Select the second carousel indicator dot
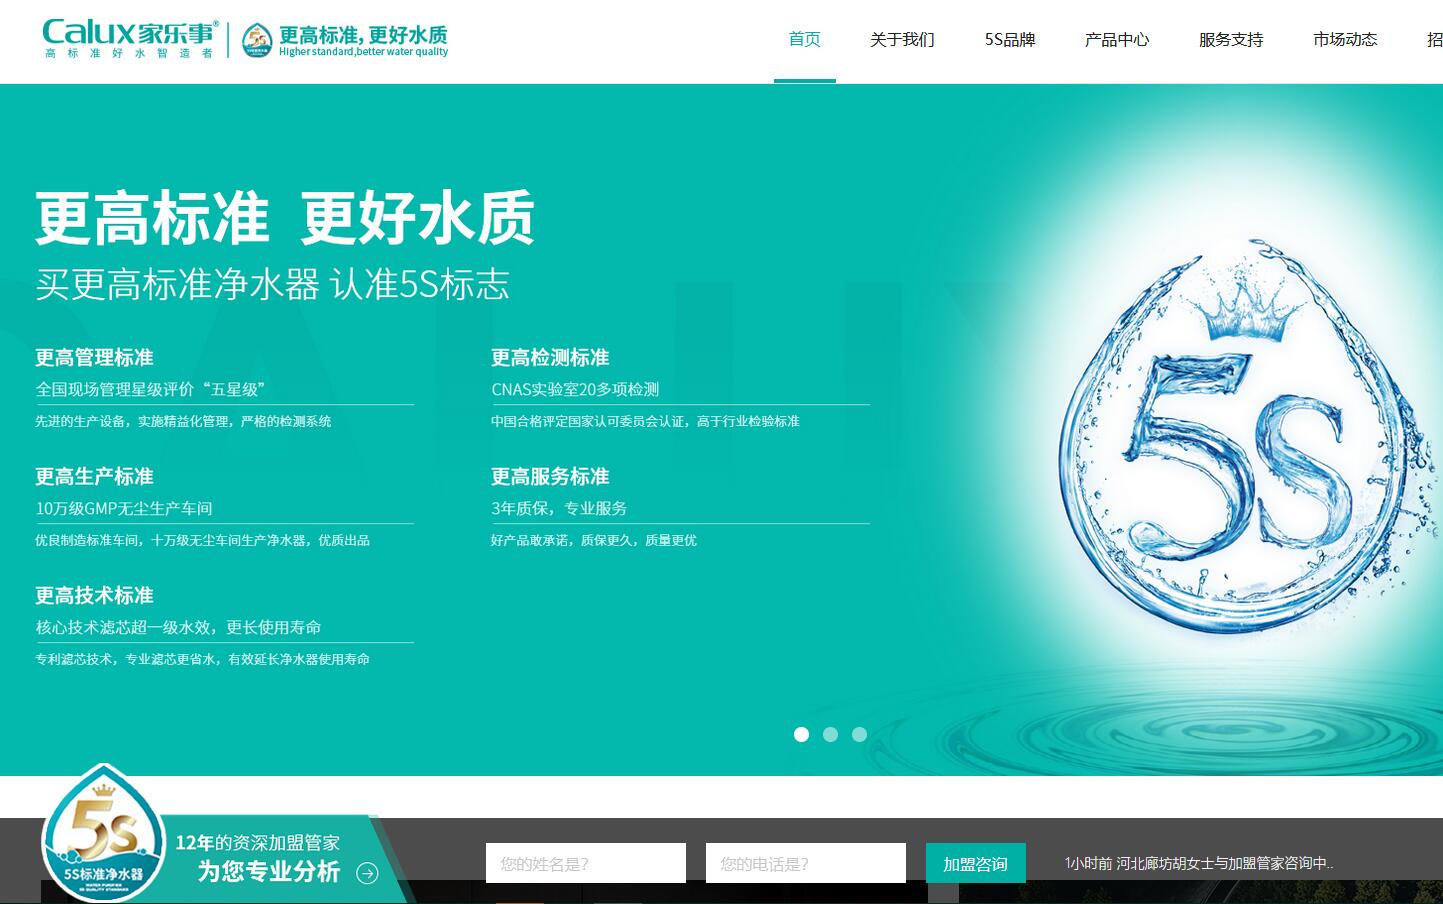Screen dimensions: 1443x904 830,735
